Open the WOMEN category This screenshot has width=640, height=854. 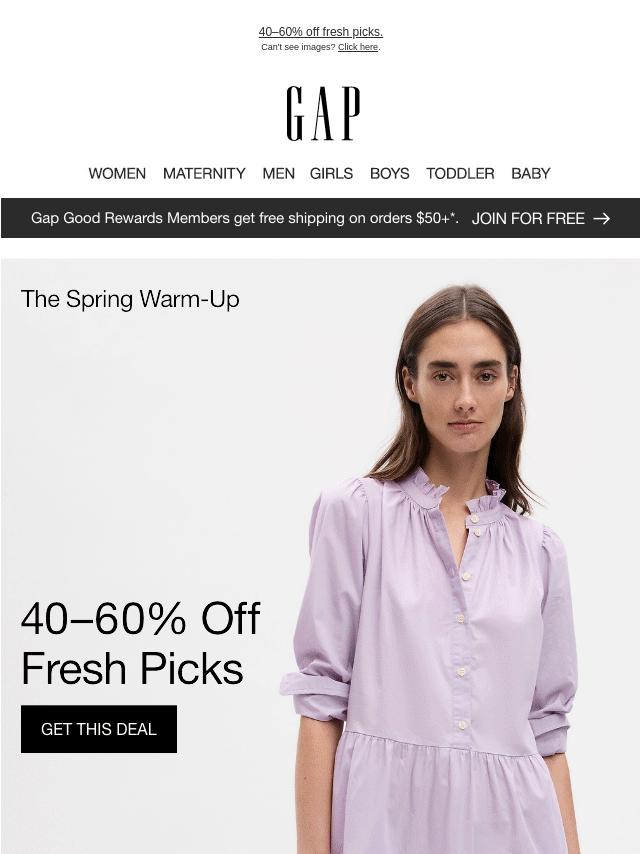(117, 173)
